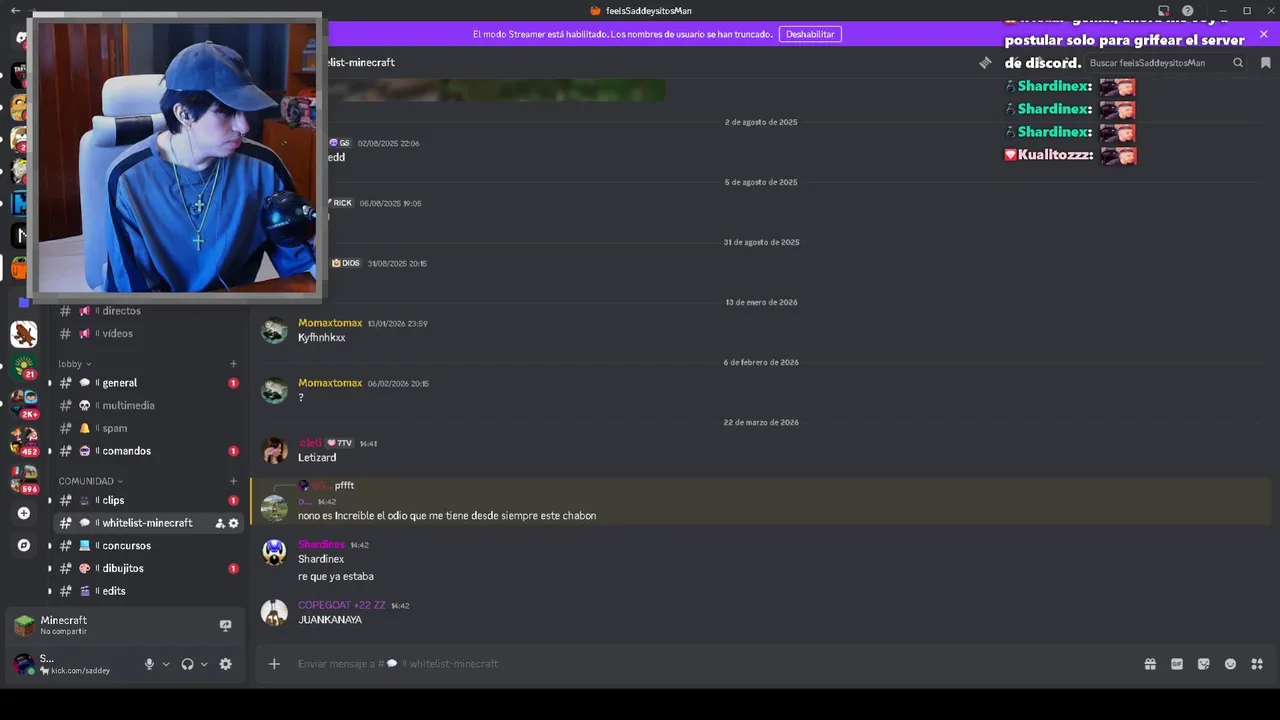This screenshot has height=720, width=1280.
Task: Click the Minecraft screen share icon
Action: tap(225, 626)
